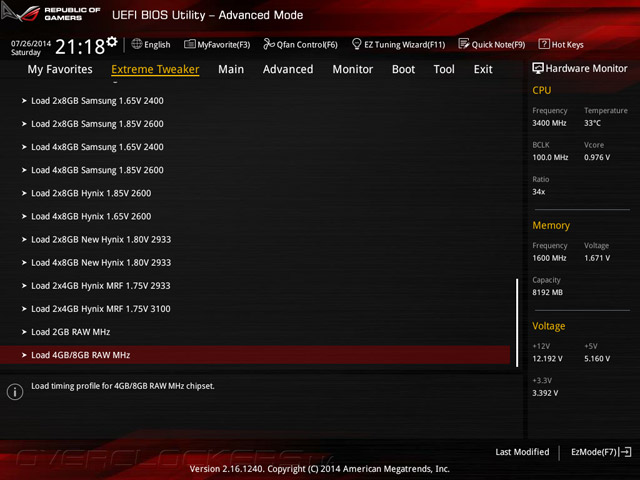This screenshot has height=480, width=640.
Task: Open the Boot tab
Action: click(403, 69)
